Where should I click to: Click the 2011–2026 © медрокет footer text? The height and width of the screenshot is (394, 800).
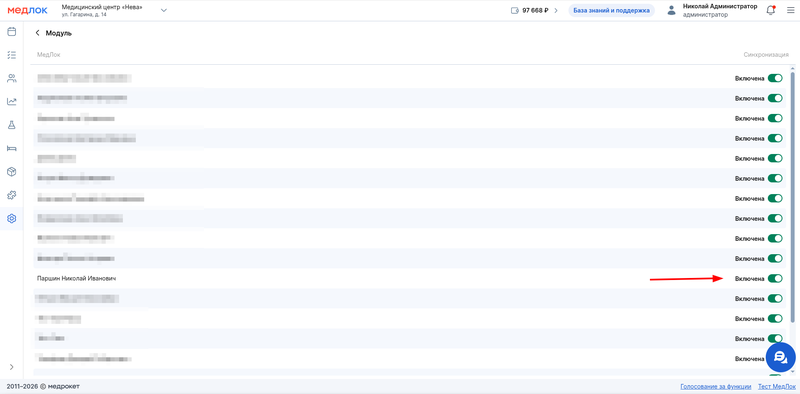43,386
